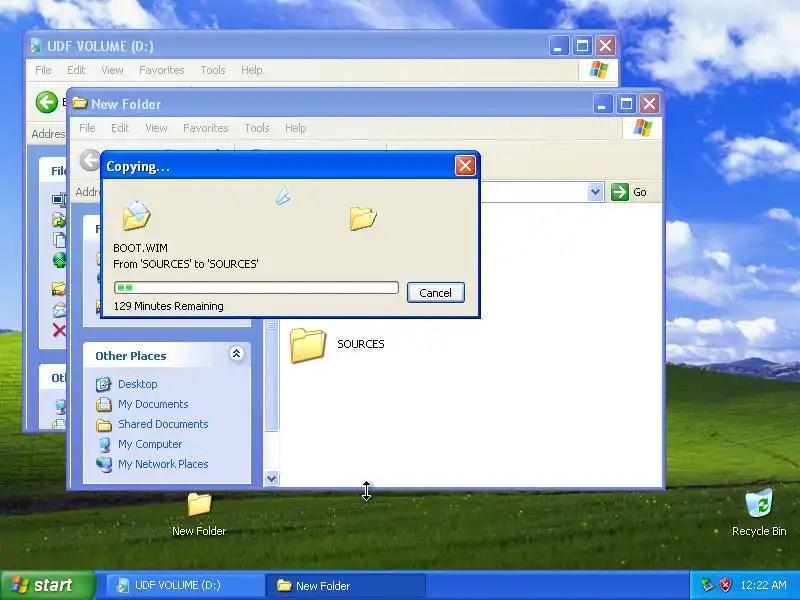This screenshot has height=600, width=800.
Task: Click the copy progress bar
Action: tap(256, 287)
